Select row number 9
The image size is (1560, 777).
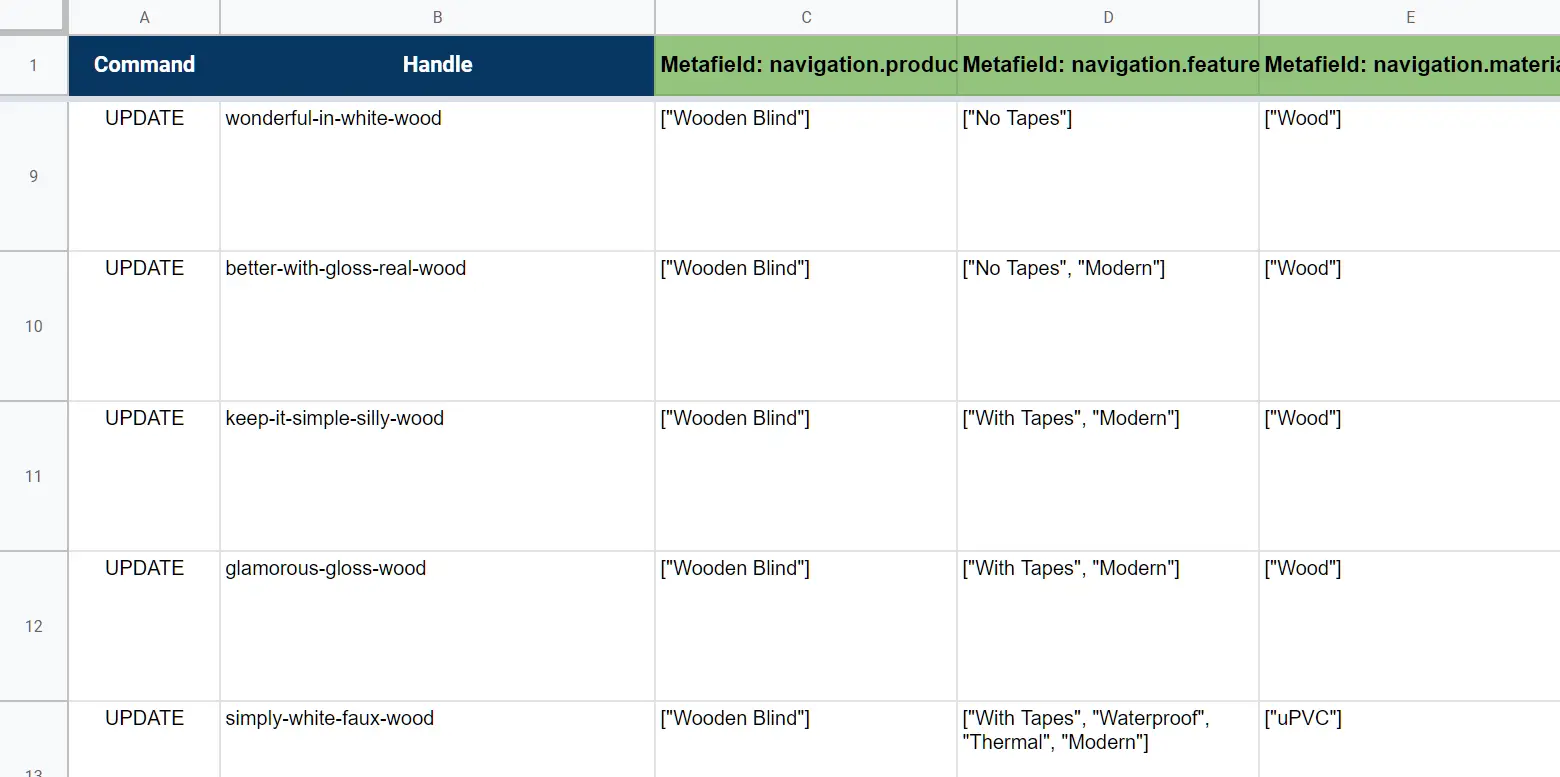[33, 175]
